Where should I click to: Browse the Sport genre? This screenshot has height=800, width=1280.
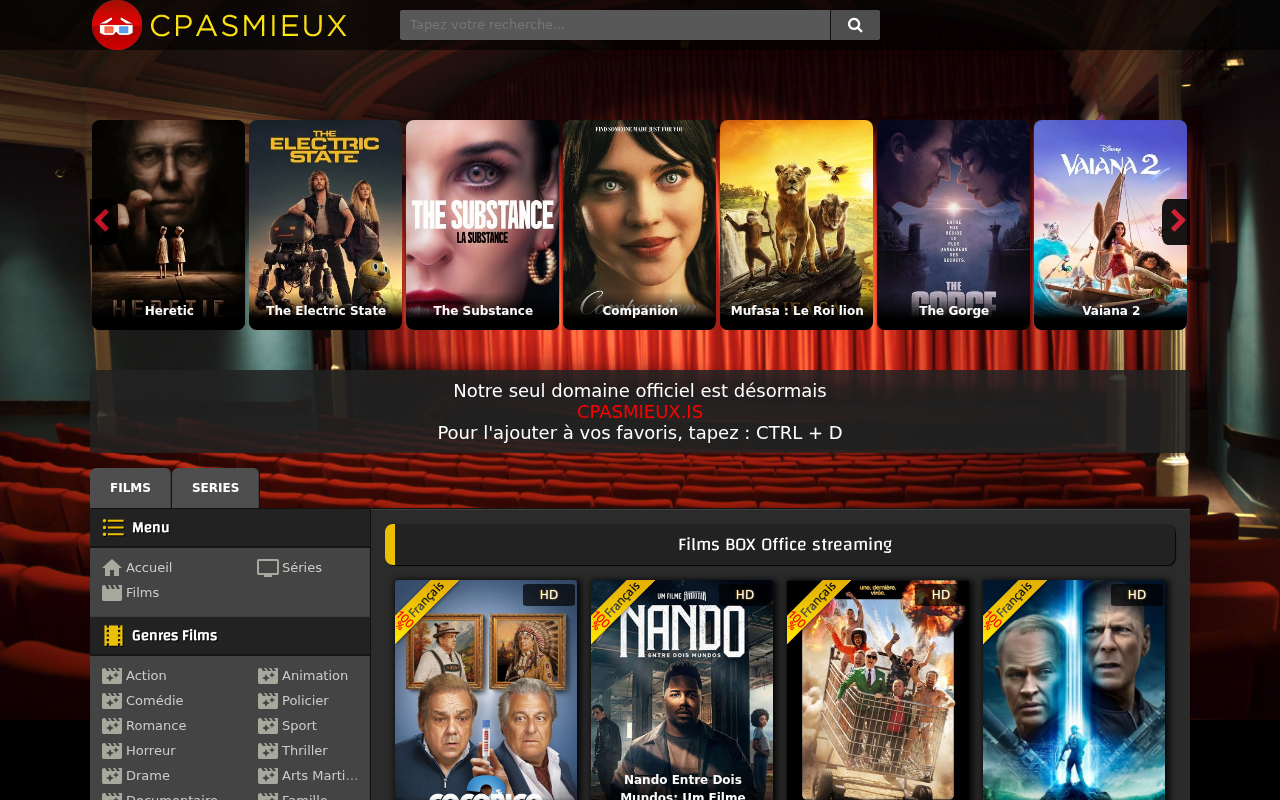coord(299,726)
